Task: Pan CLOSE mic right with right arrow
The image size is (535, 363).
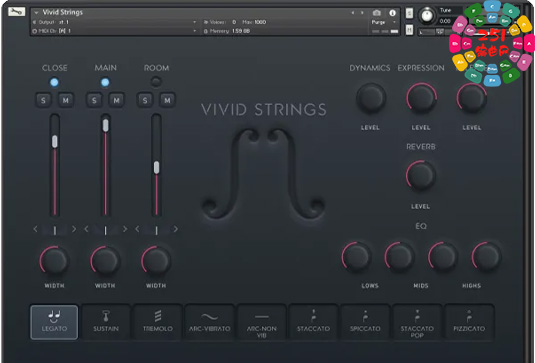Action: (x=74, y=229)
